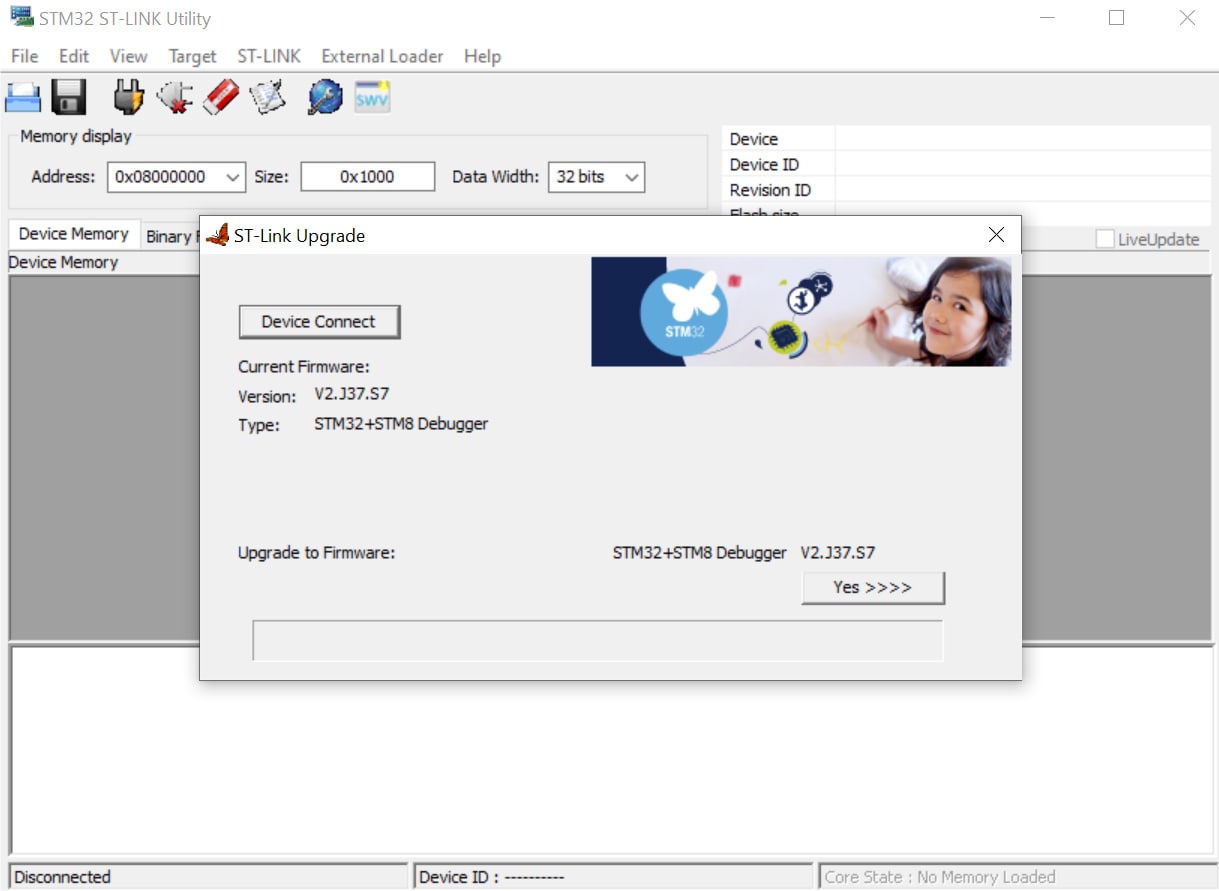The height and width of the screenshot is (891, 1219).
Task: Click the Device ID status bar entry
Action: 613,877
